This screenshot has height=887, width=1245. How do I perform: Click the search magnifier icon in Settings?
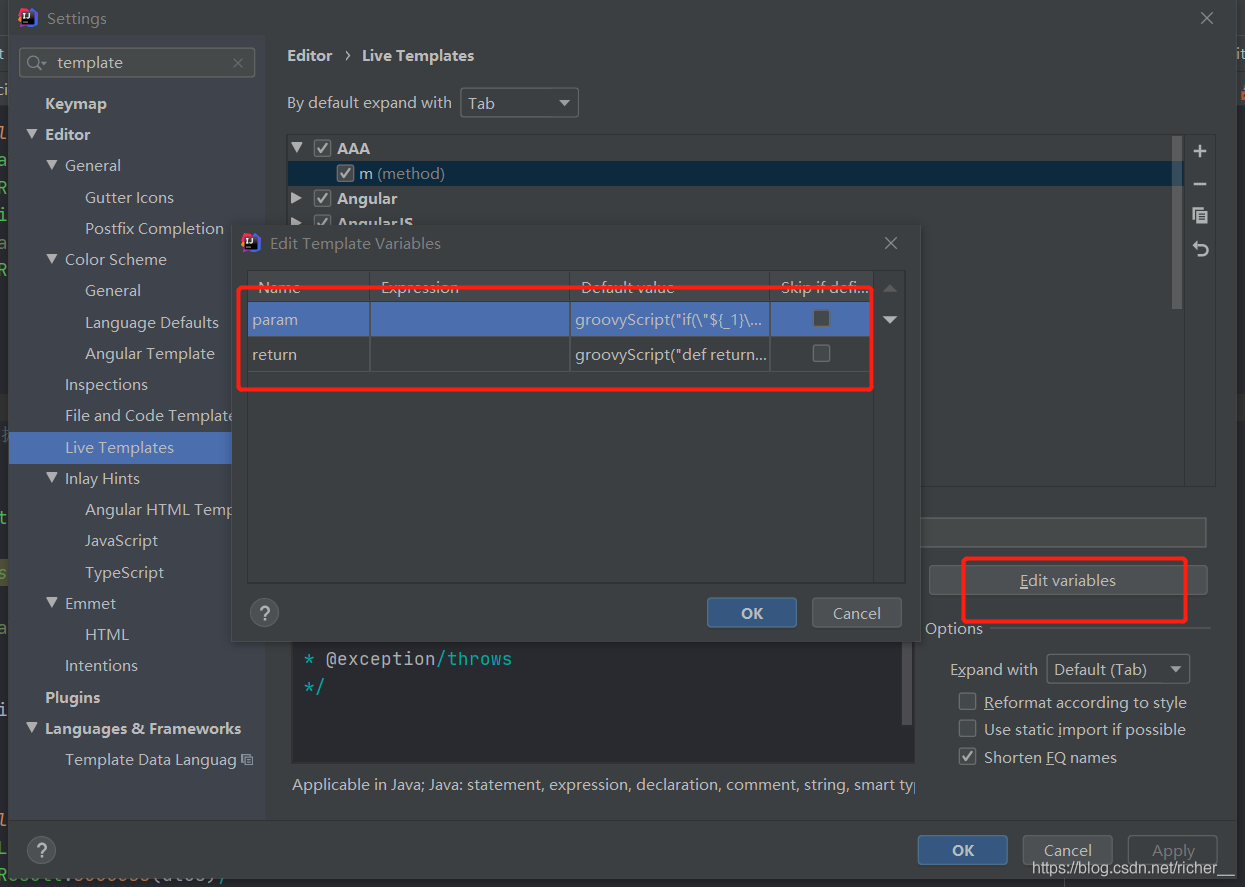click(35, 62)
